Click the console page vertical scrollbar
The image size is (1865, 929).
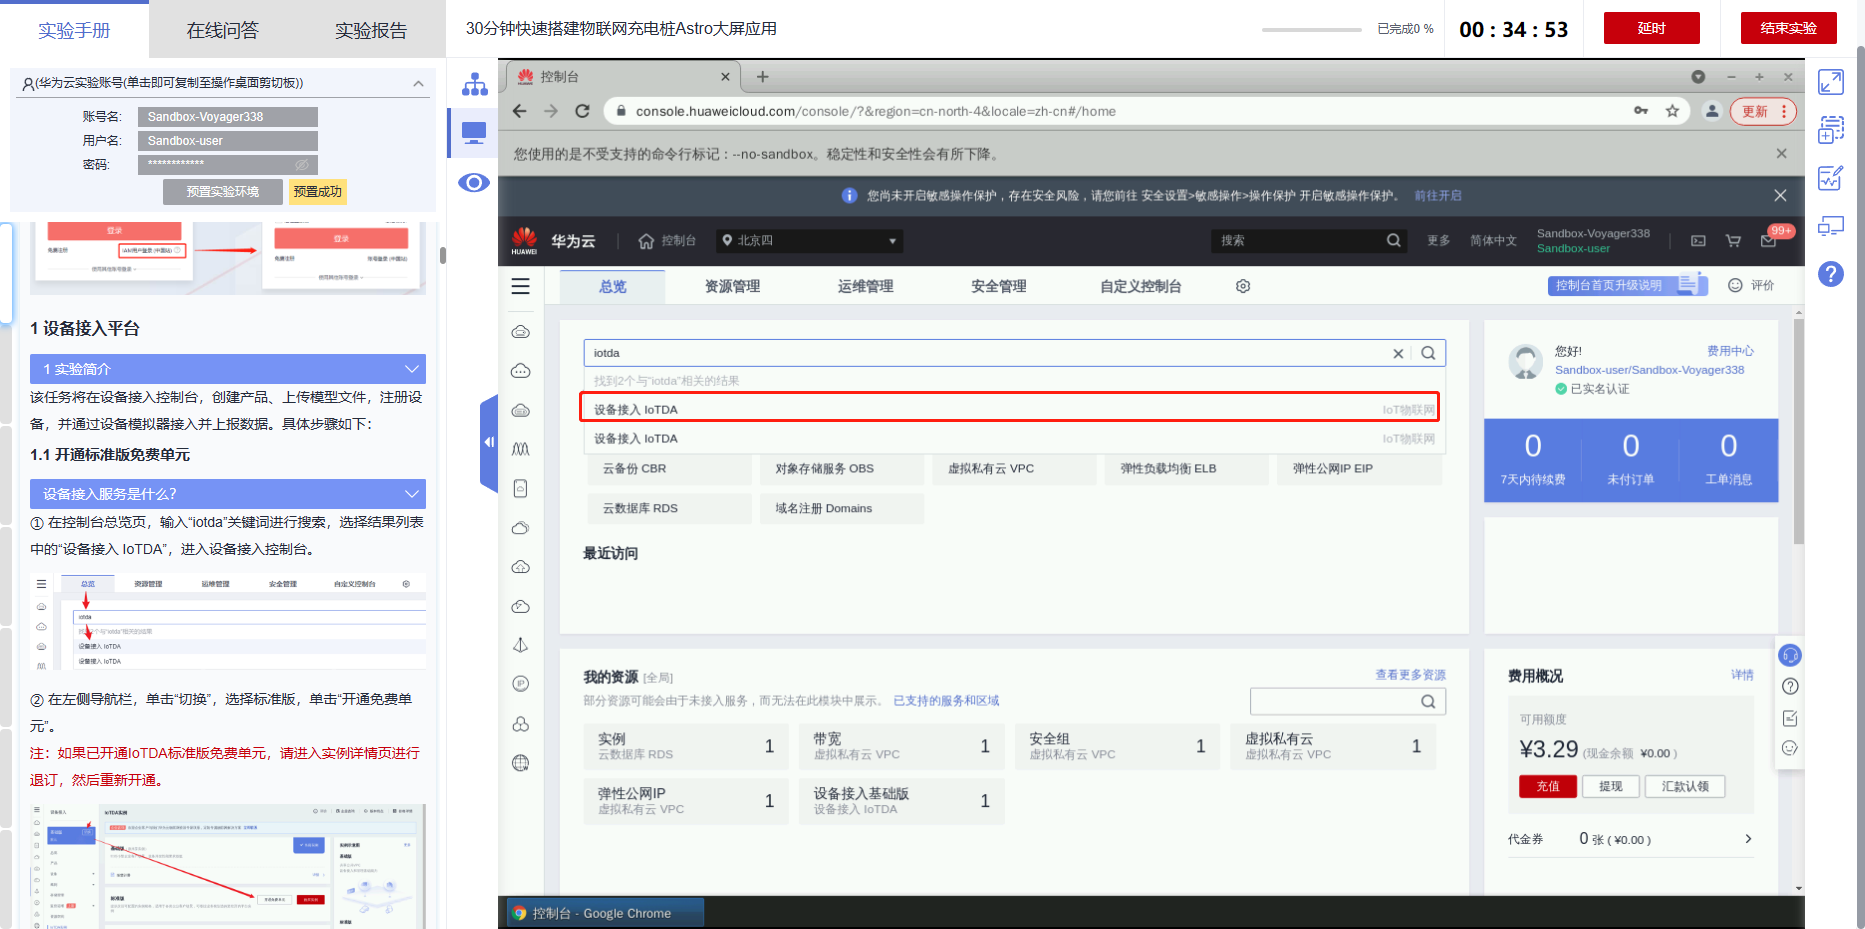click(x=1798, y=430)
